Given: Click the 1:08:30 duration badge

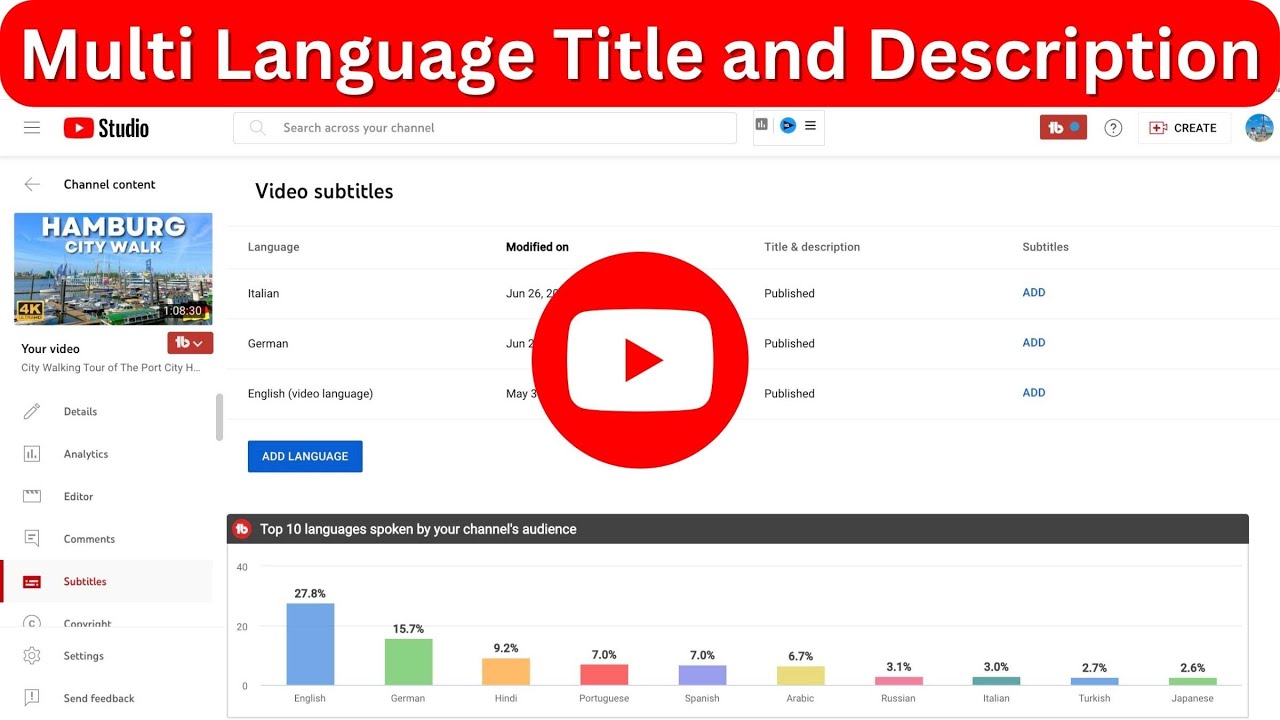Looking at the screenshot, I should coord(182,311).
